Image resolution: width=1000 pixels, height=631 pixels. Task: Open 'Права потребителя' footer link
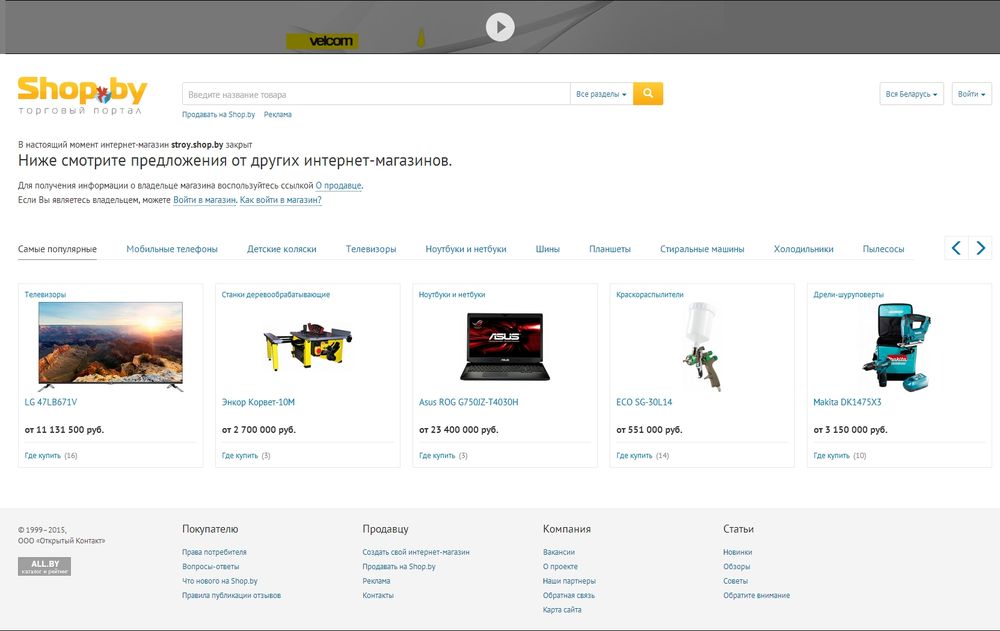(x=214, y=553)
